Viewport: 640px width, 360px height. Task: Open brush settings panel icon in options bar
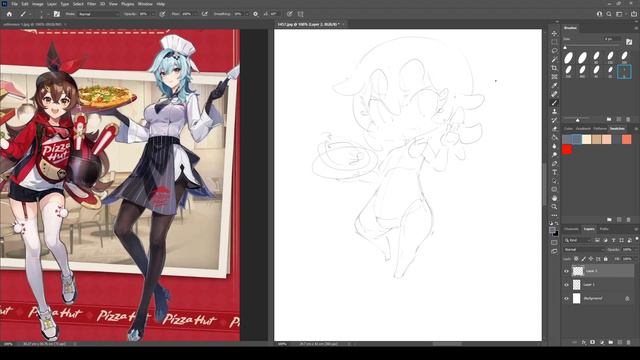[x=57, y=14]
